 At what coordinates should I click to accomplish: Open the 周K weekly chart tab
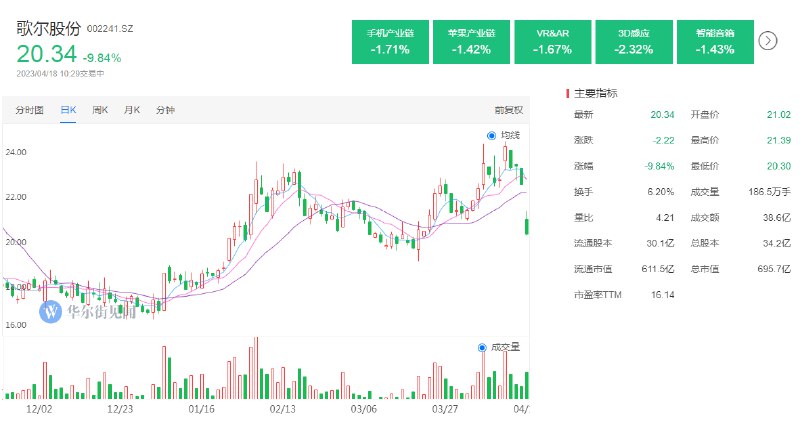[100, 110]
